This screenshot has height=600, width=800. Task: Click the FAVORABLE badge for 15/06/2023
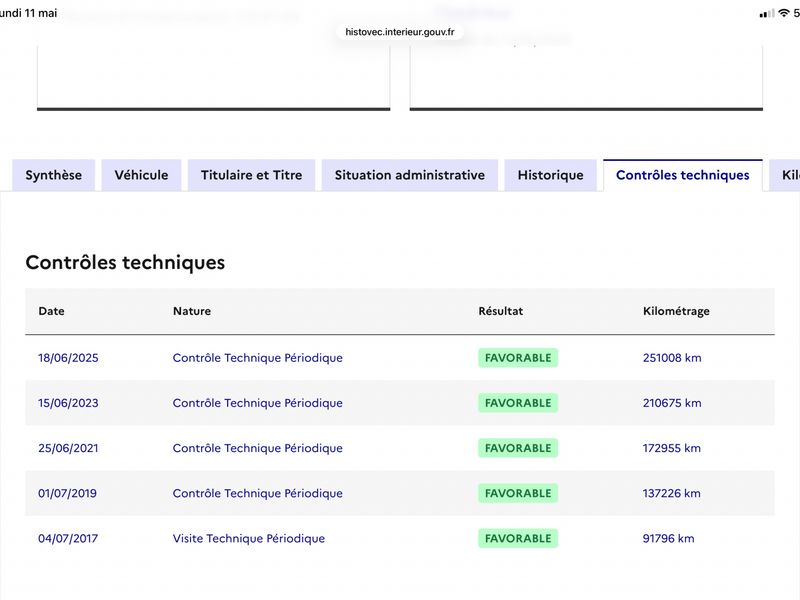518,403
